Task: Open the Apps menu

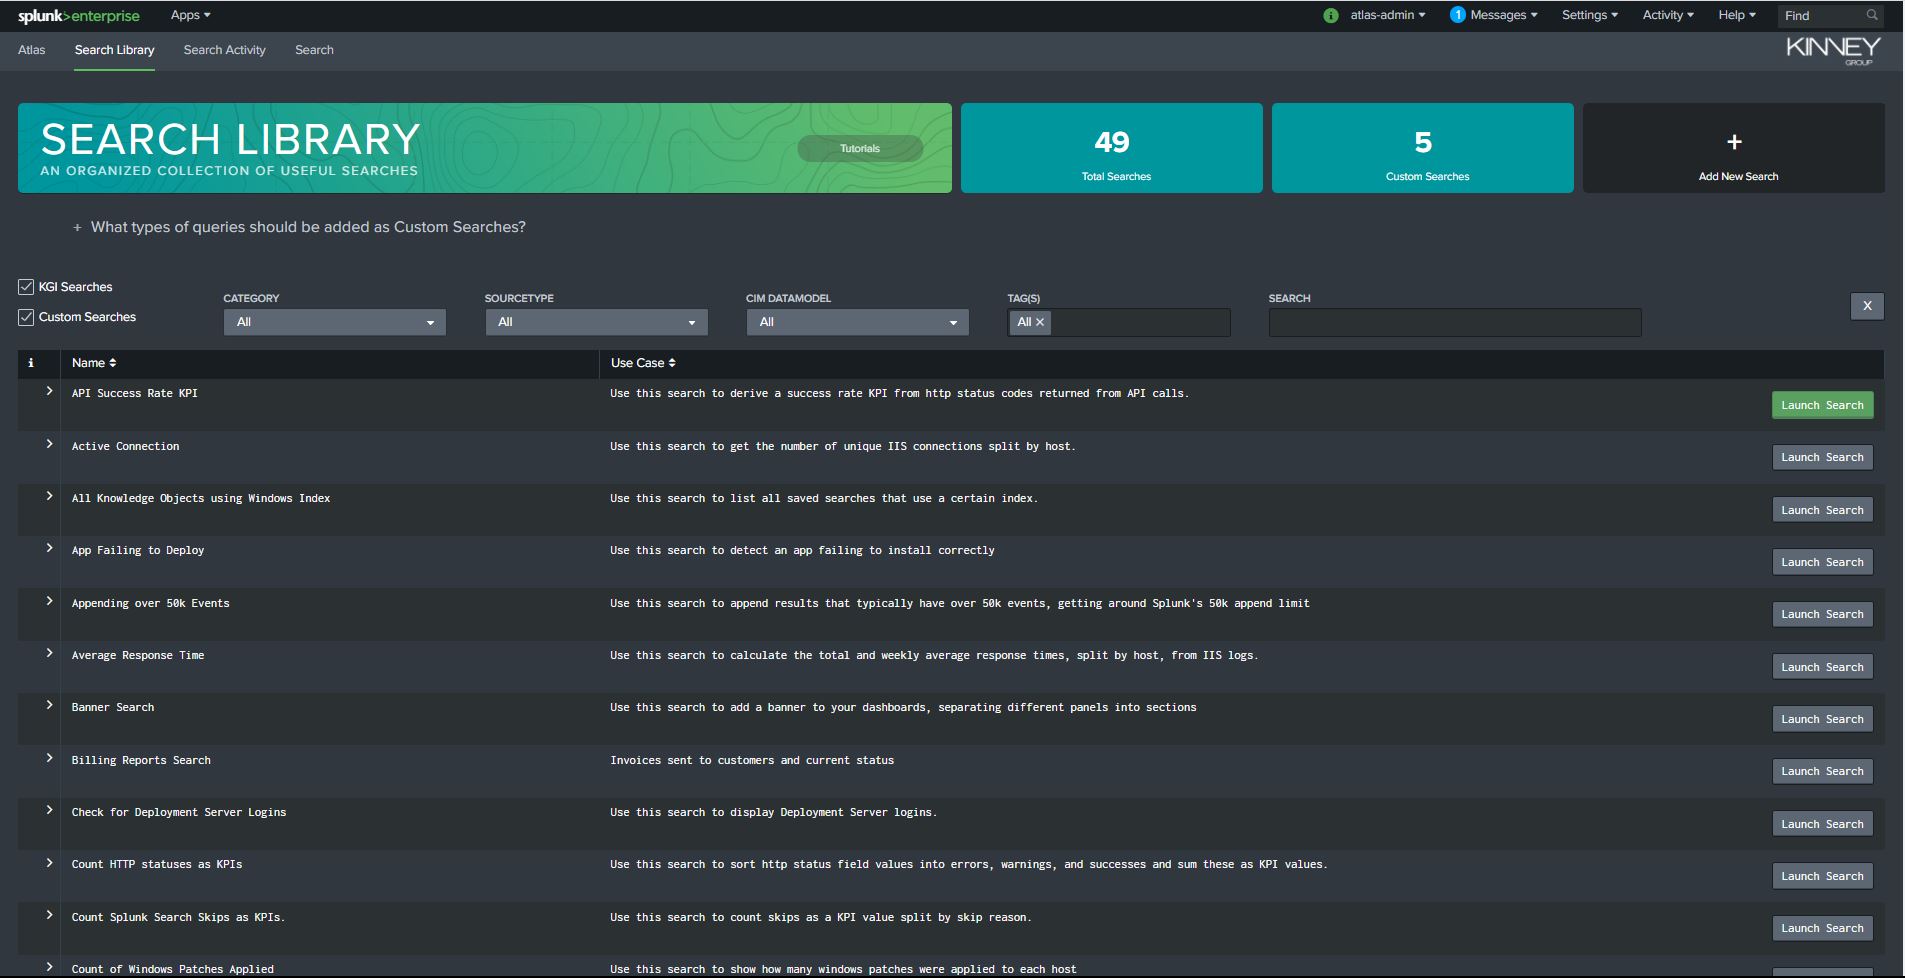Action: coord(189,15)
